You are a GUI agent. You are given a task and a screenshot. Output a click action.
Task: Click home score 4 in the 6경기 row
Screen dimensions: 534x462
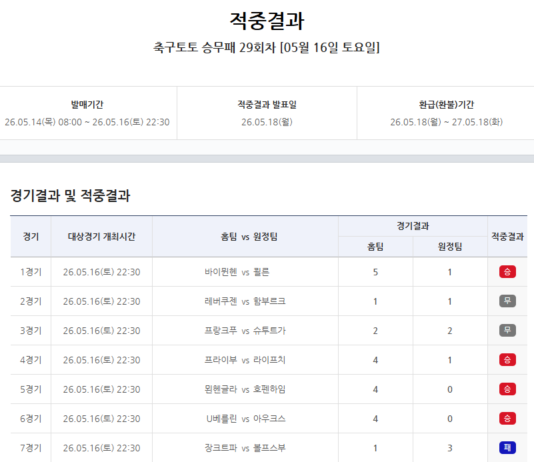pyautogui.click(x=375, y=418)
